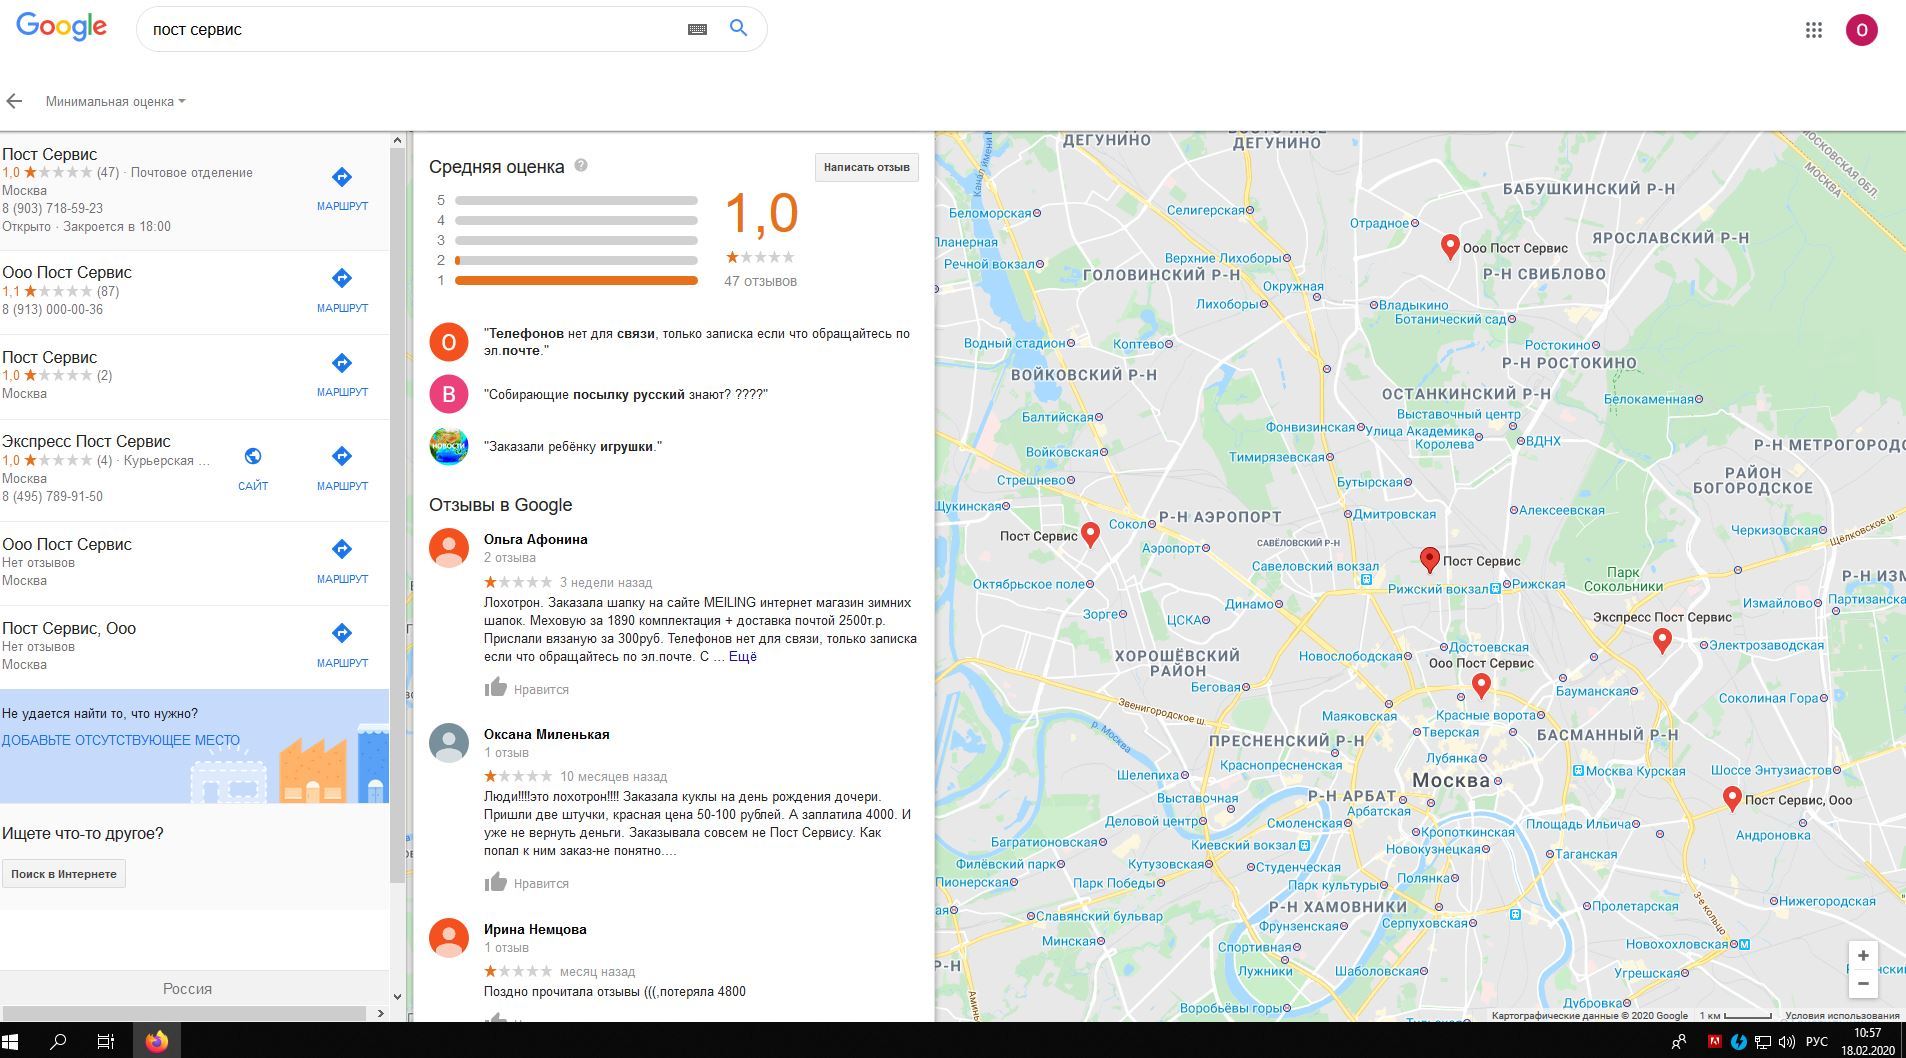The image size is (1906, 1058).
Task: Open the volume tray icon
Action: (1786, 1042)
